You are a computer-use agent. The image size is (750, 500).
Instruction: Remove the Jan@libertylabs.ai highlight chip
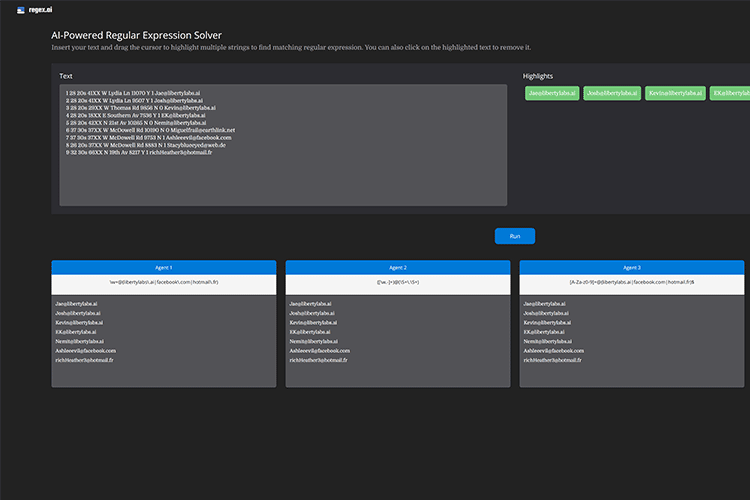(551, 93)
